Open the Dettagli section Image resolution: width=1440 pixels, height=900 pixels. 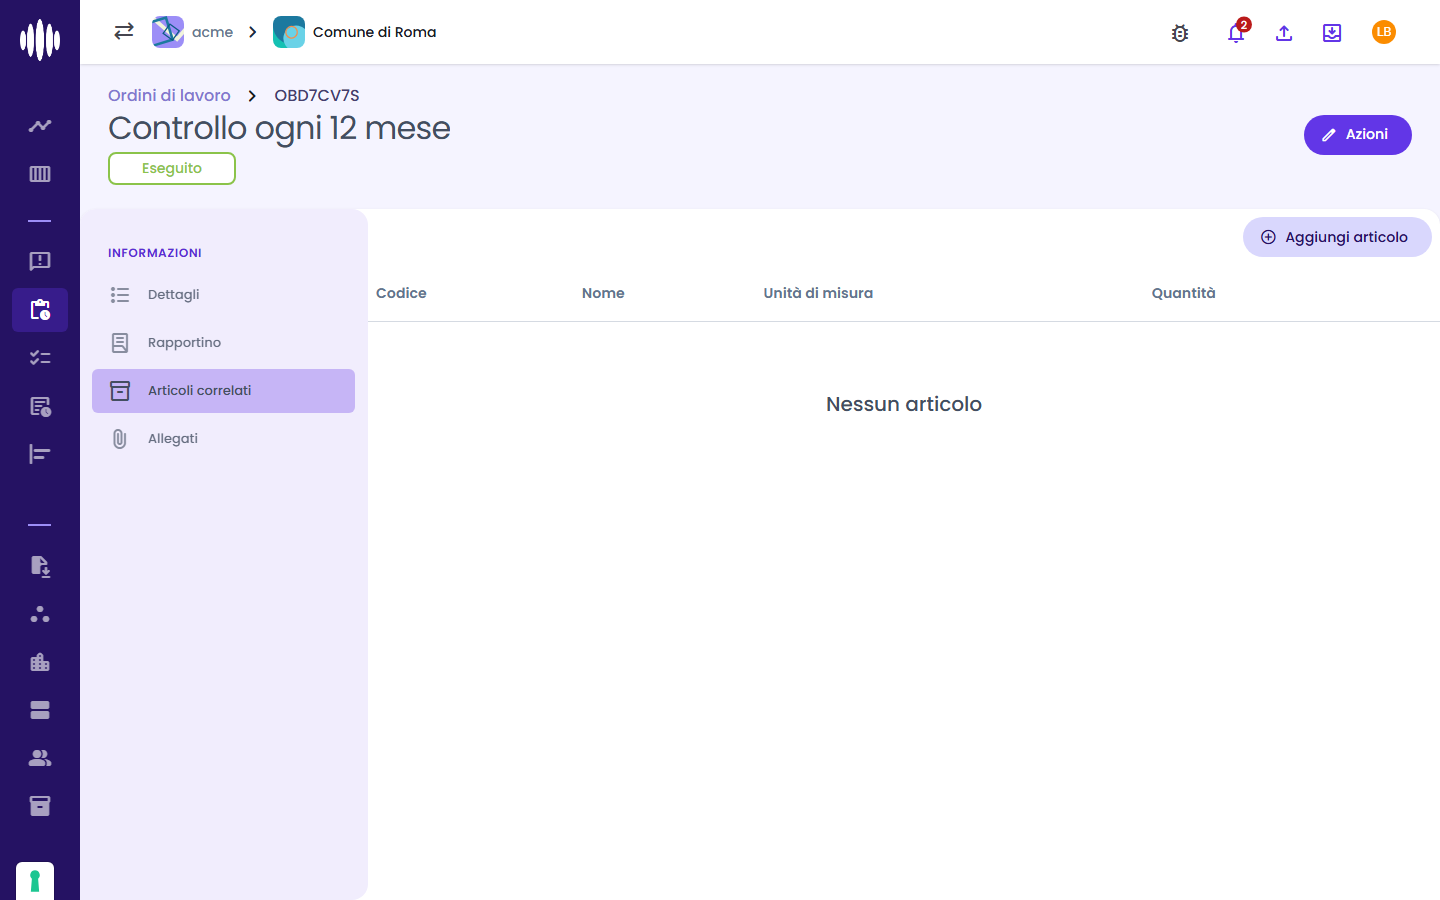223,295
